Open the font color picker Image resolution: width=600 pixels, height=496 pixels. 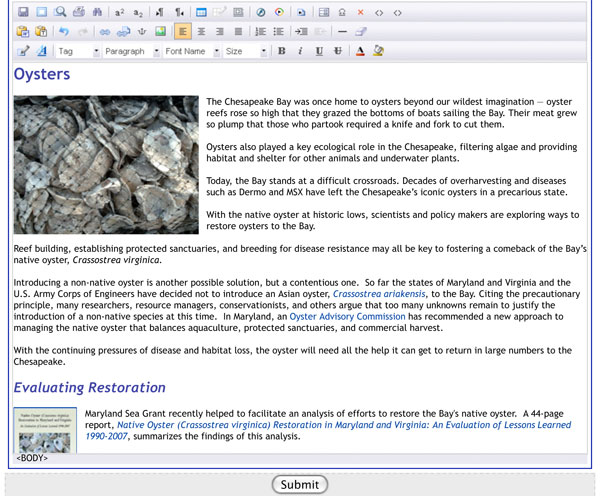pyautogui.click(x=360, y=51)
